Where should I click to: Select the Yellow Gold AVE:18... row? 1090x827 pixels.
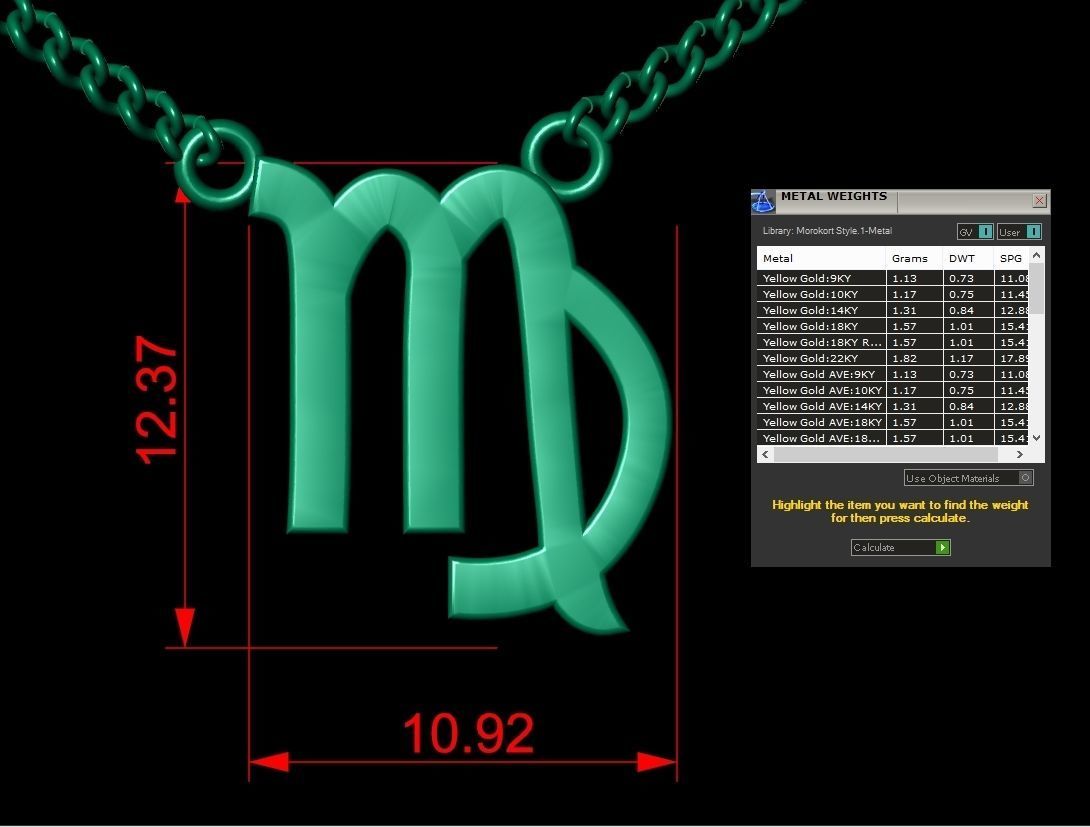(893, 438)
